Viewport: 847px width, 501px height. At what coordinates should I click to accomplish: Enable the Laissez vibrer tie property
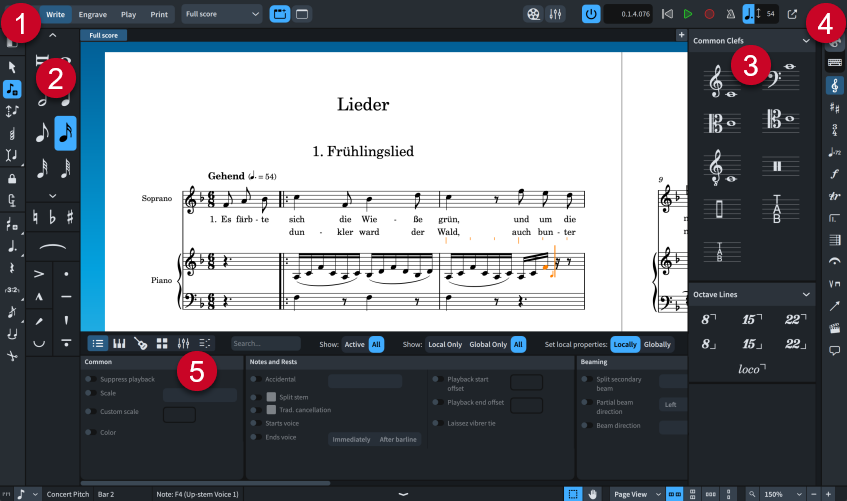(436, 423)
